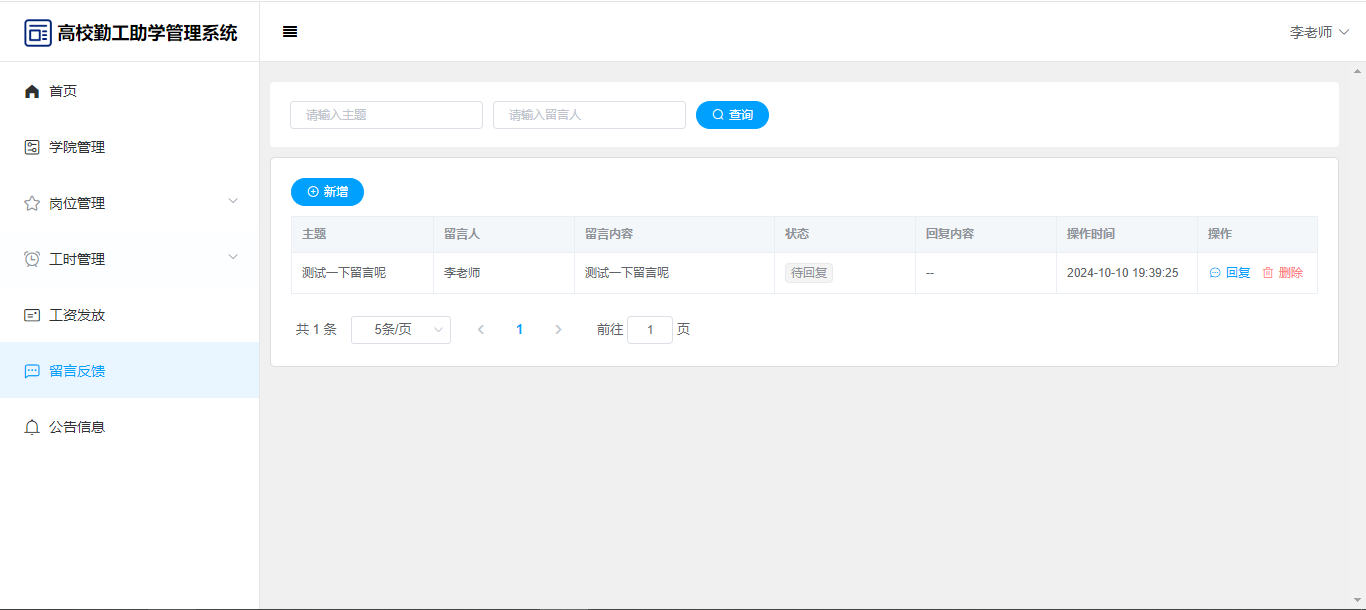Click the chat bubble icon for 留言反馈
Screen dimensions: 1366x610
(x=32, y=371)
